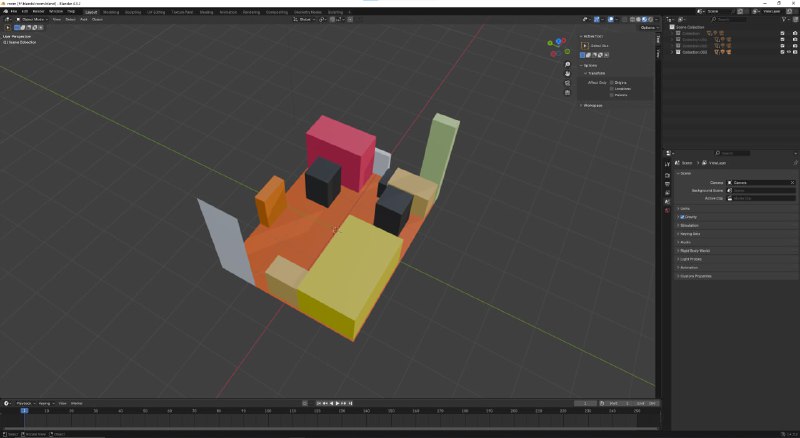The image size is (800, 438).
Task: Toggle viewport gizmos button
Action: point(596,19)
